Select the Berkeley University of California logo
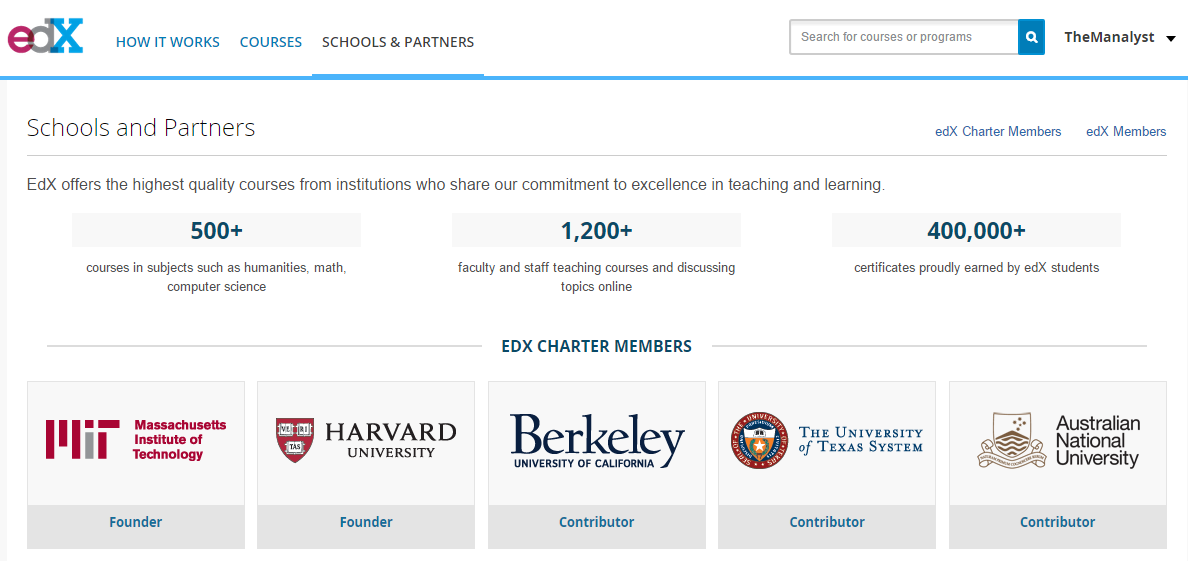 click(597, 440)
